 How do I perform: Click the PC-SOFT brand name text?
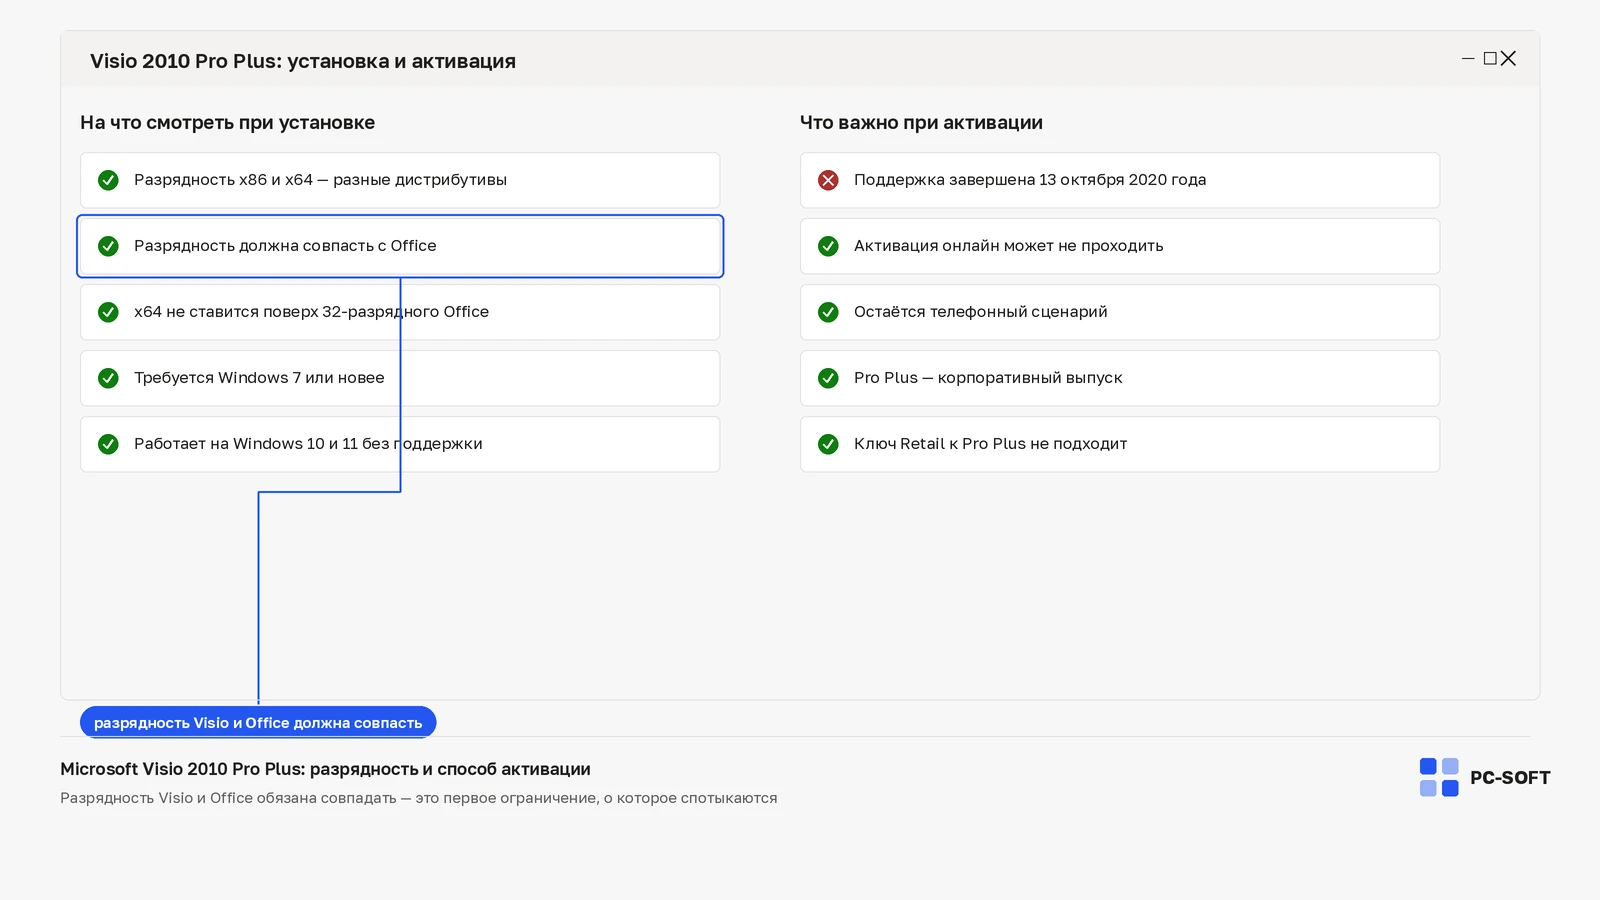[x=1510, y=778]
